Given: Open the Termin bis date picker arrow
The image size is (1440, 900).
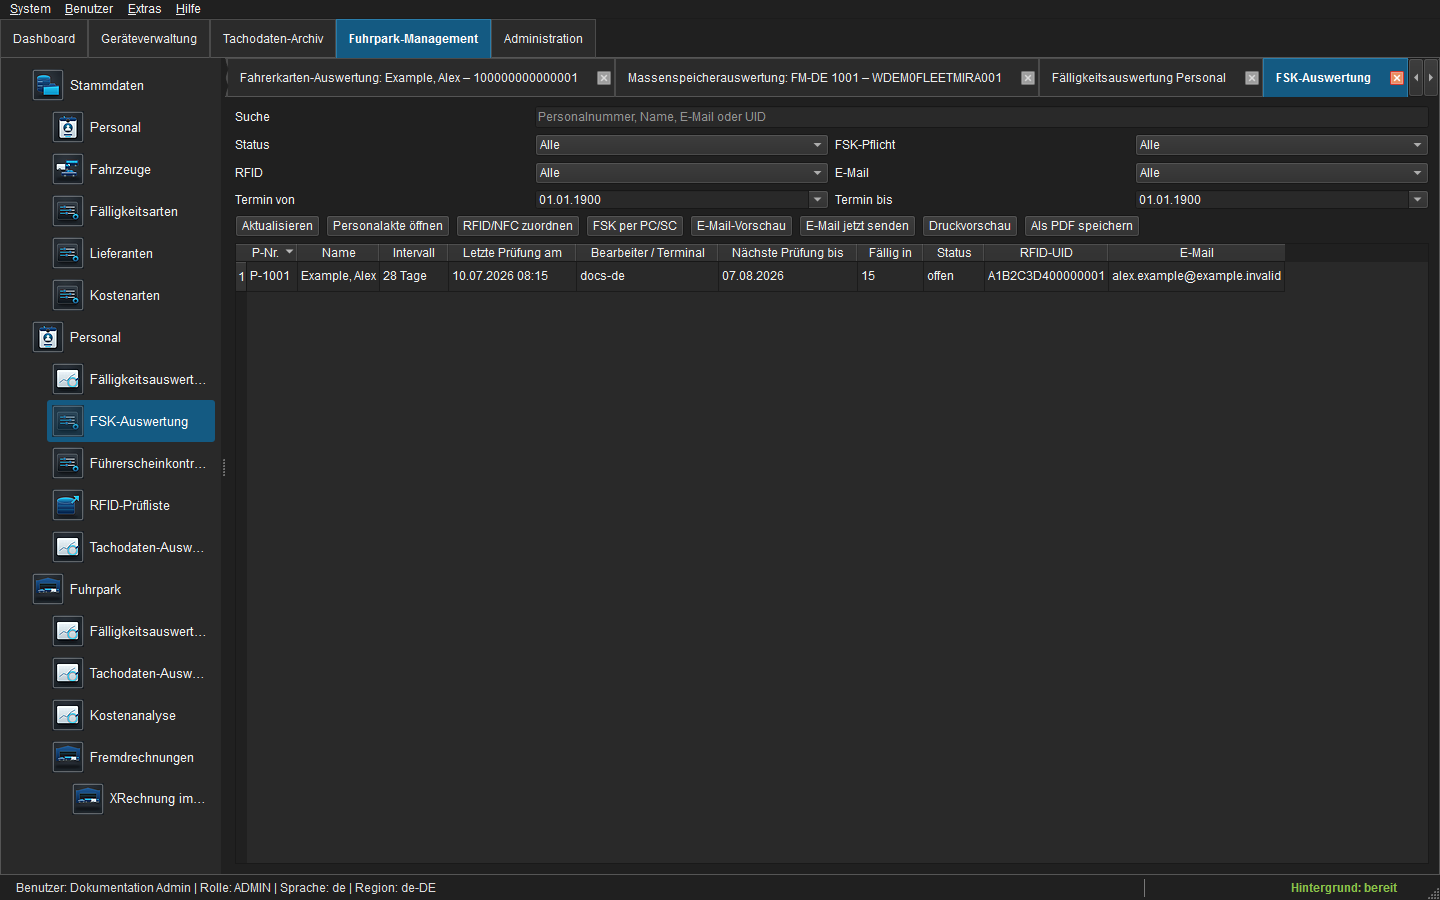Looking at the screenshot, I should point(1418,200).
